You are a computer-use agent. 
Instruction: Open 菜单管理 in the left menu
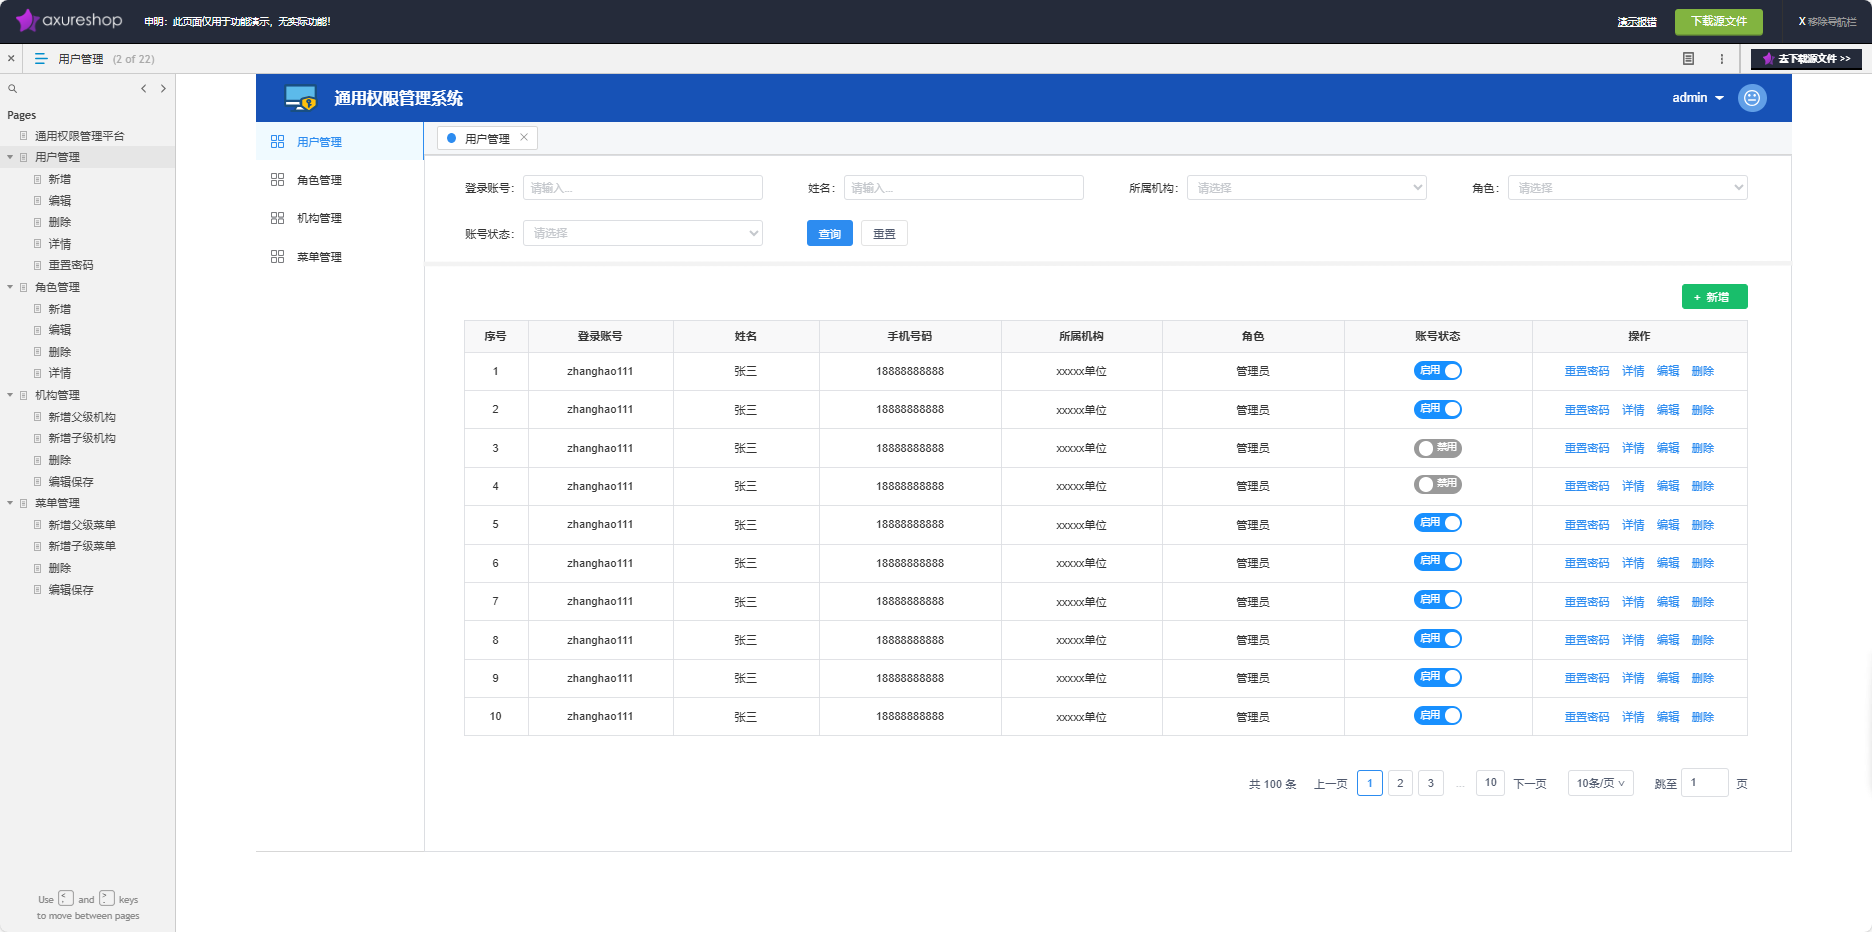pyautogui.click(x=340, y=257)
